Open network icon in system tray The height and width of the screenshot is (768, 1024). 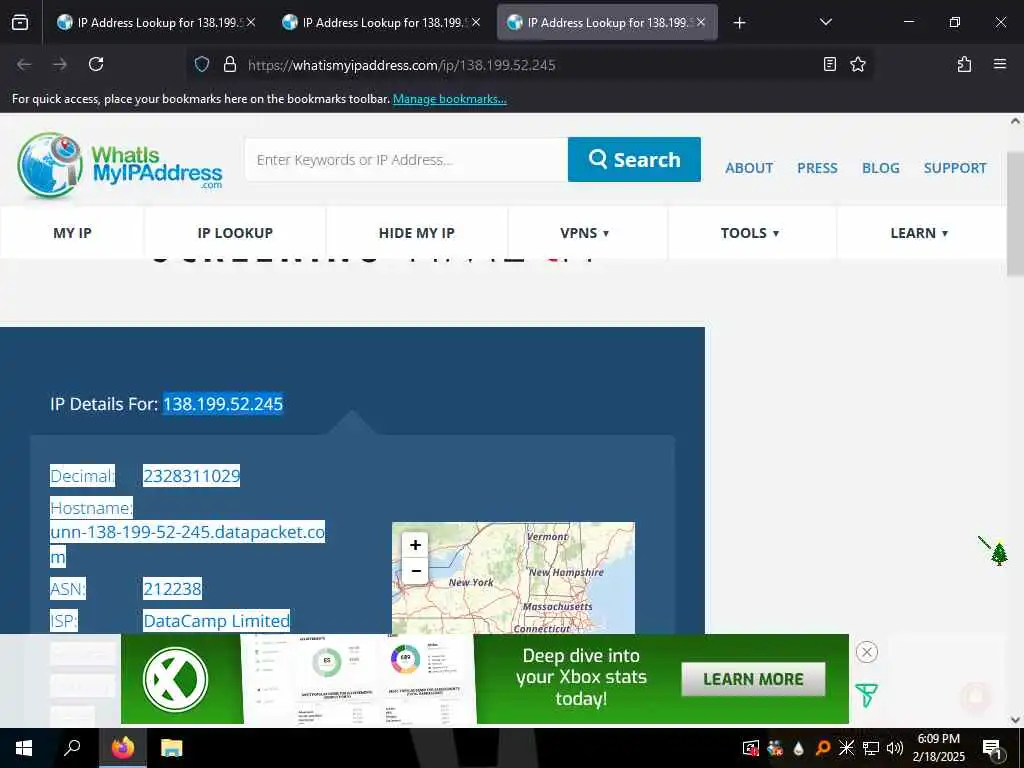[x=871, y=748]
